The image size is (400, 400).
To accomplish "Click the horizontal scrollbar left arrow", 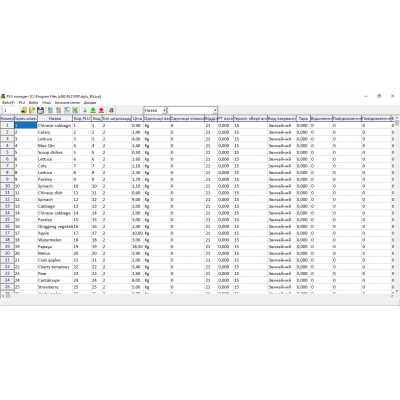I will point(3,296).
